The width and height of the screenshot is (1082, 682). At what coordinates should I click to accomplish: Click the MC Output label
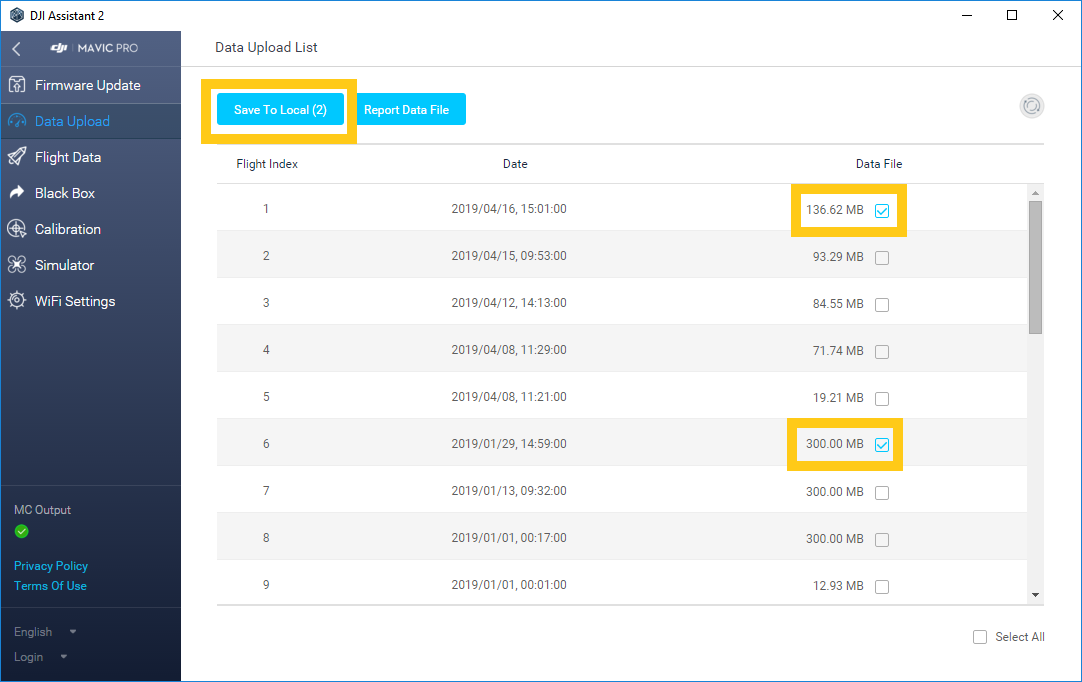(42, 509)
